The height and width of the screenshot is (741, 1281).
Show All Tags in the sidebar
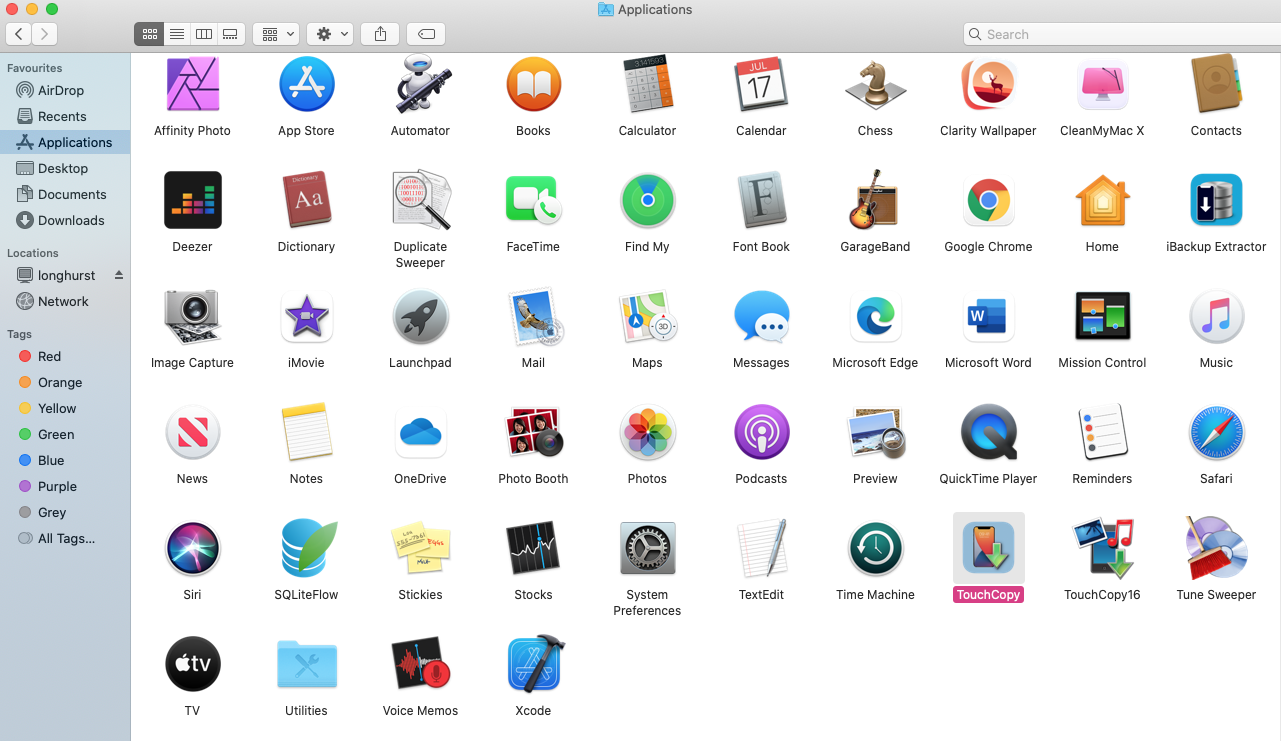65,538
